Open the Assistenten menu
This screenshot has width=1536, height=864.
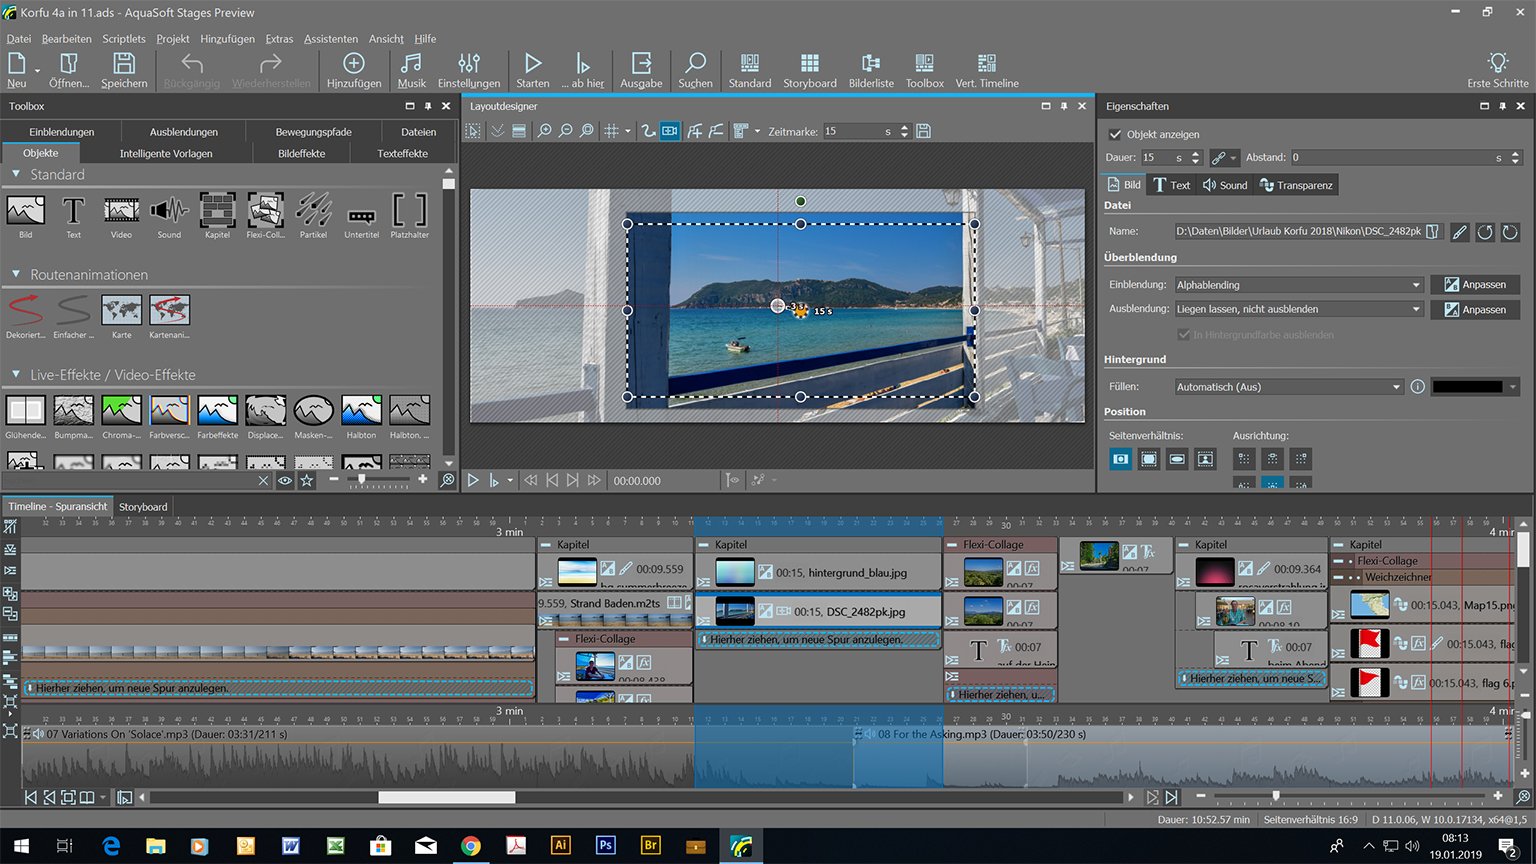pos(330,39)
